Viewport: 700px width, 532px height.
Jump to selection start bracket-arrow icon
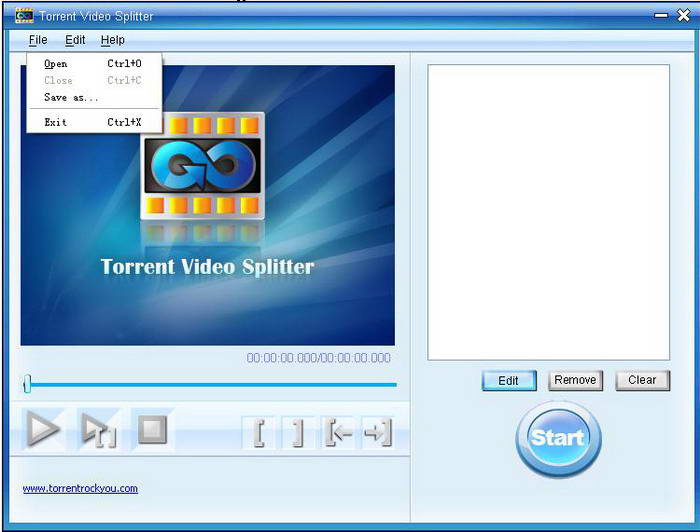coord(338,432)
